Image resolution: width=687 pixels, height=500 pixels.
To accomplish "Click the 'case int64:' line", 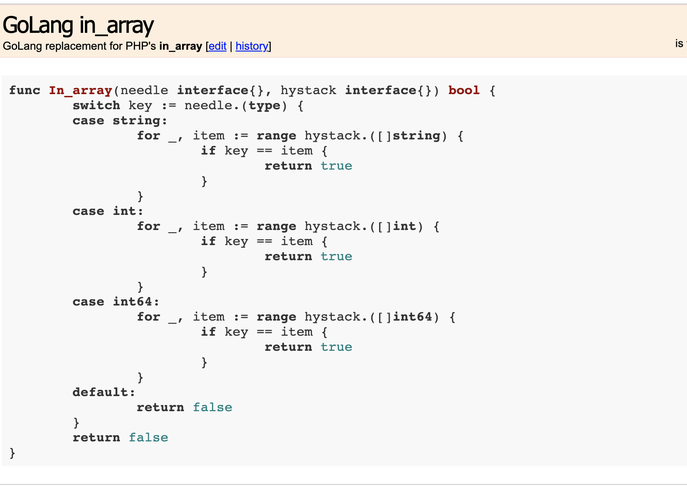I will pos(116,301).
